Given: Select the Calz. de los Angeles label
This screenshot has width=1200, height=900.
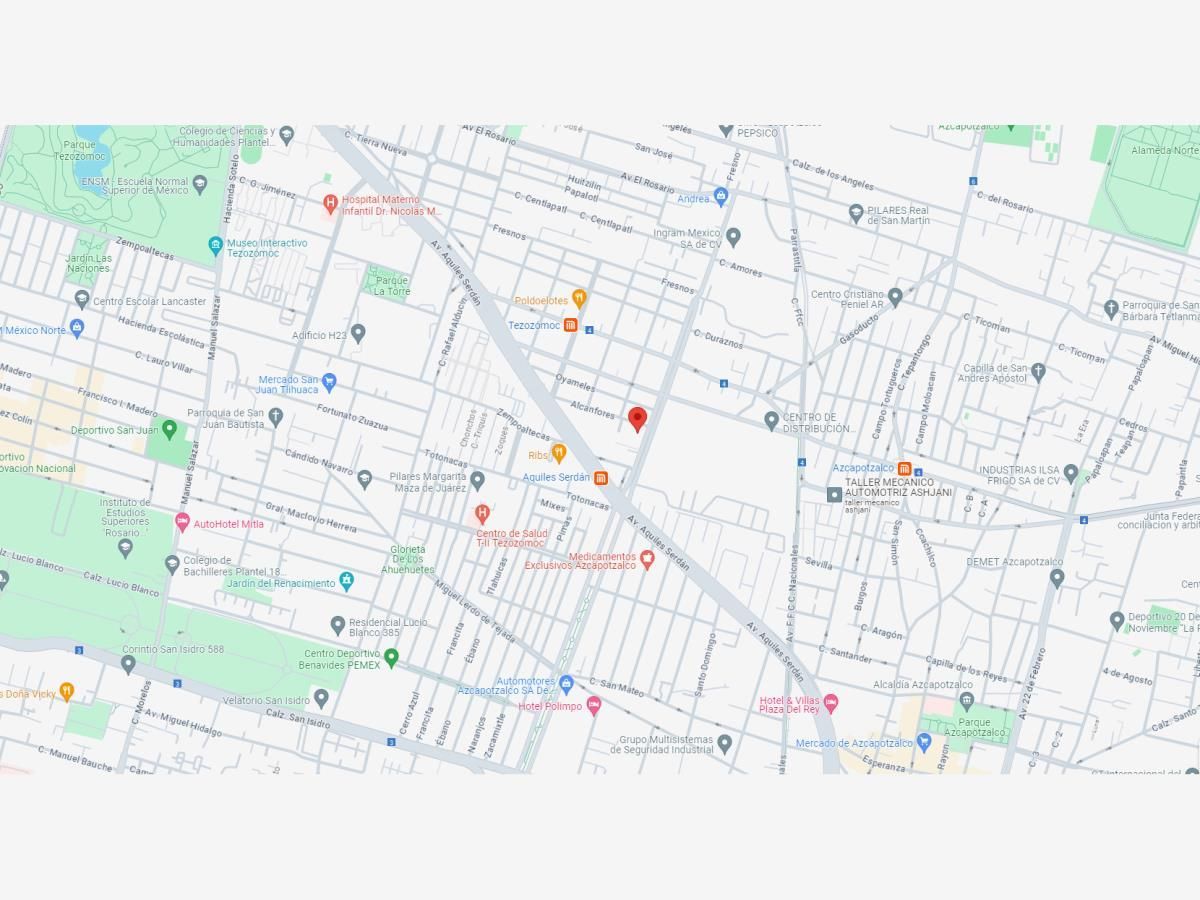Looking at the screenshot, I should click(x=833, y=174).
